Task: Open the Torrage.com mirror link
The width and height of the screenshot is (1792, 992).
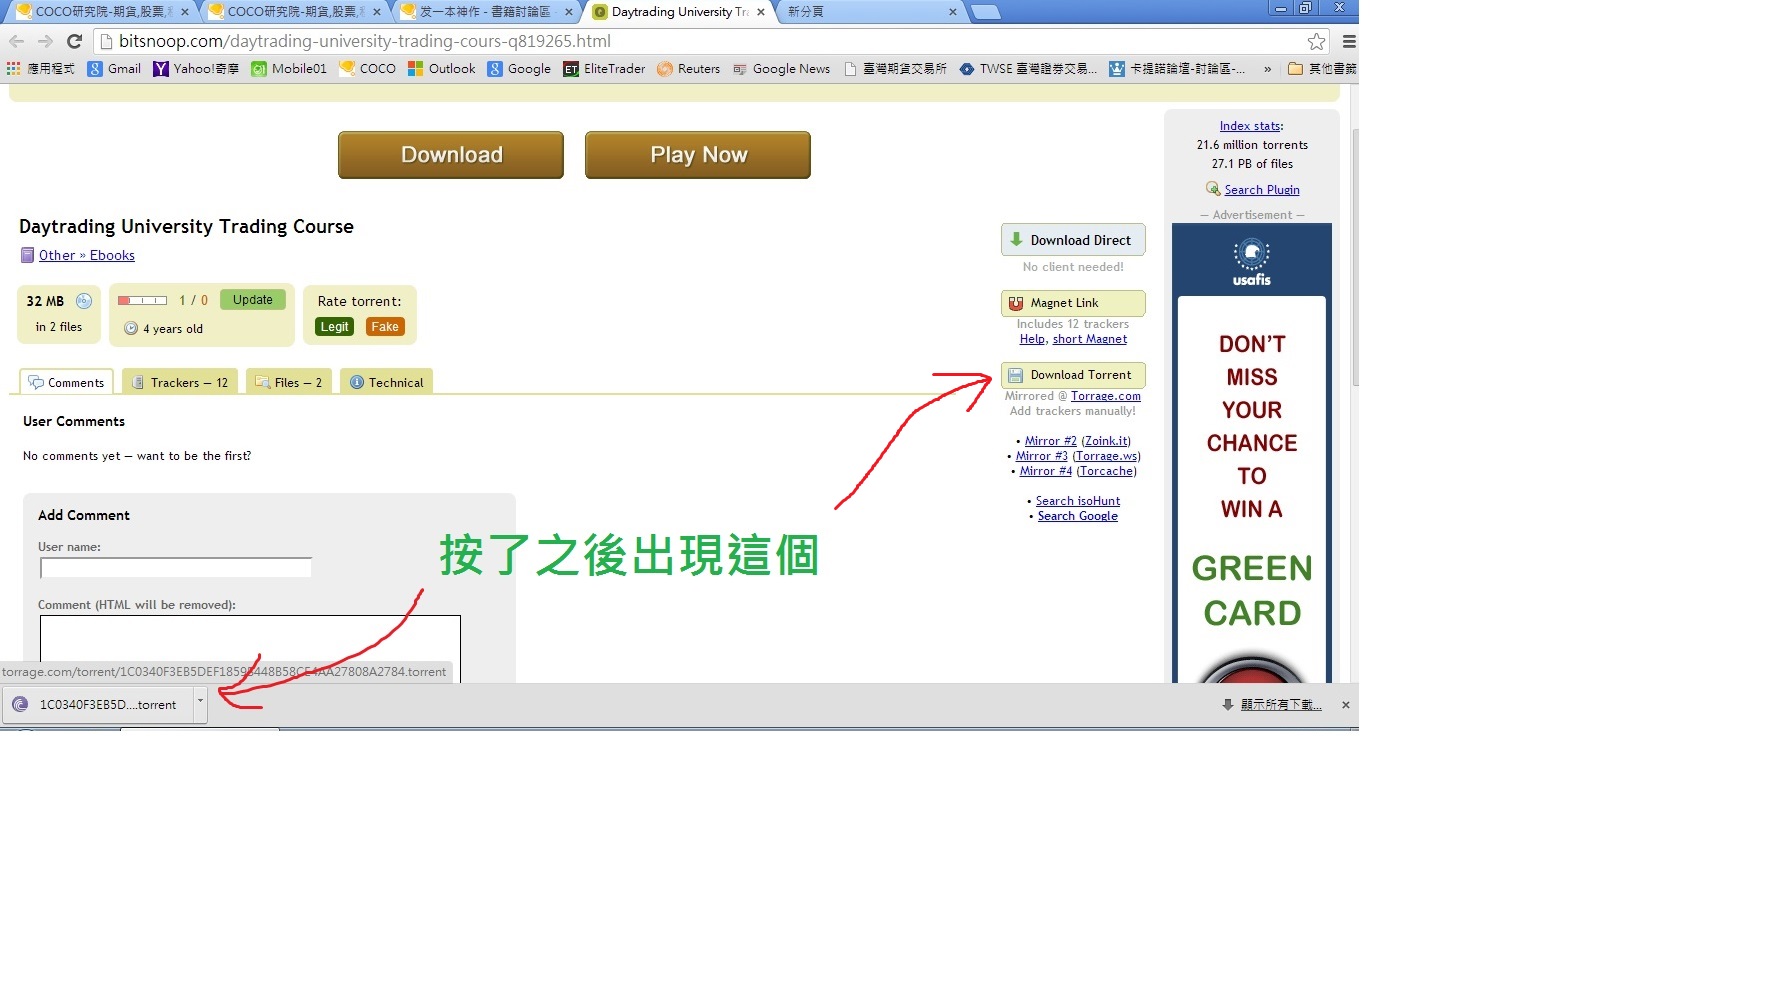Action: click(1106, 396)
